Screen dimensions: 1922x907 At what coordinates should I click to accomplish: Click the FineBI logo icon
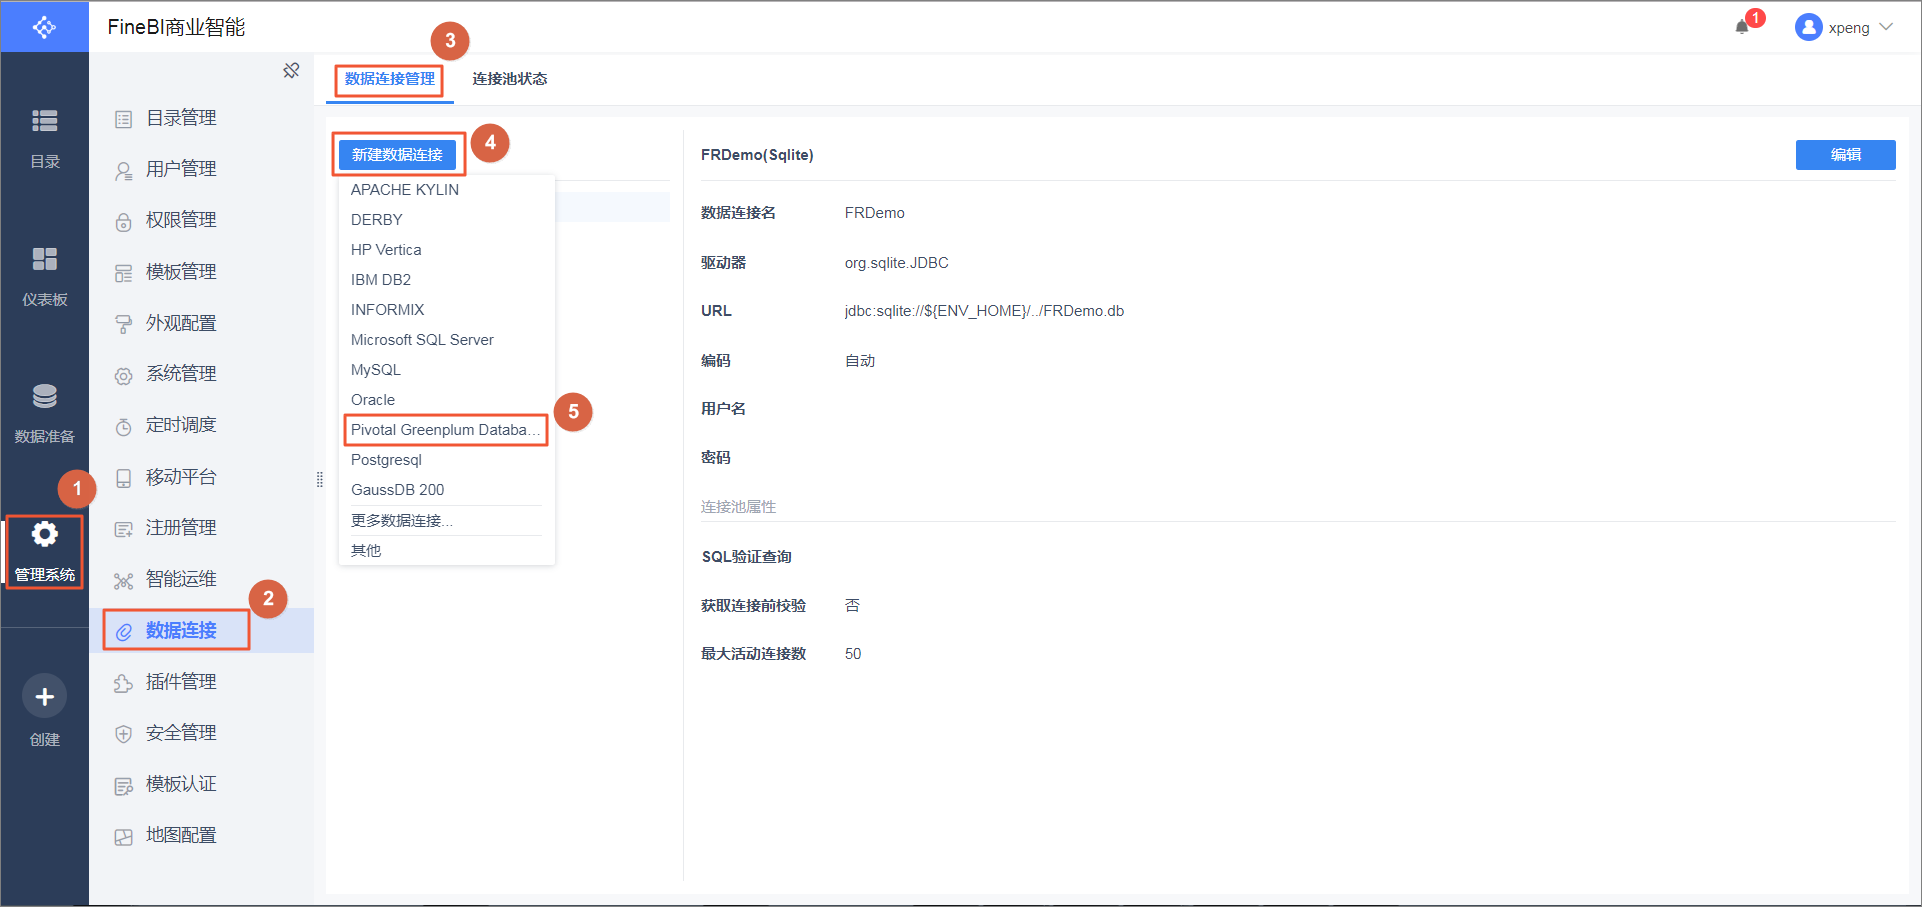[x=44, y=27]
